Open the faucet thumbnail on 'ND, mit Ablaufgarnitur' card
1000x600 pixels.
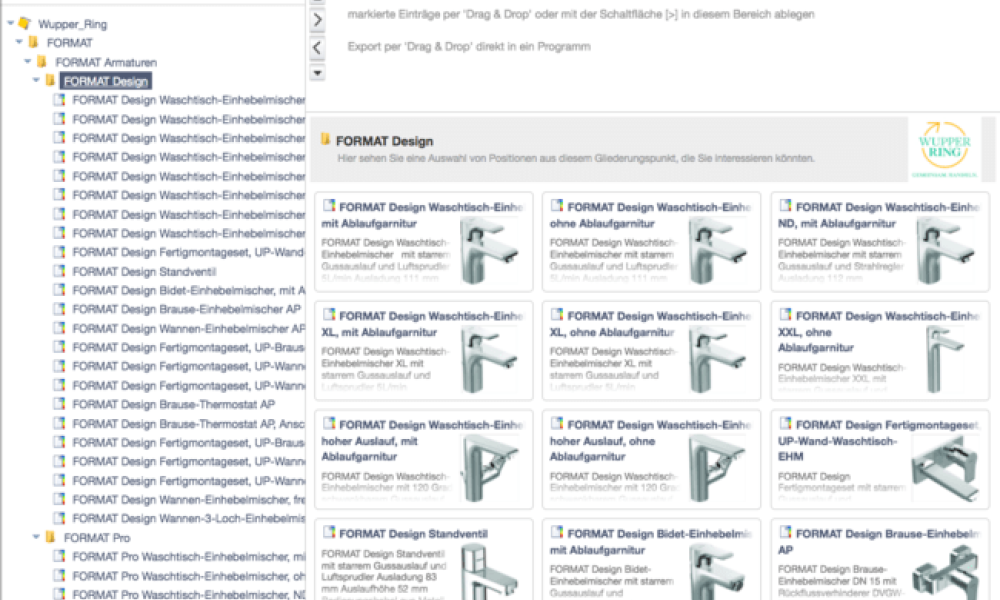click(945, 251)
